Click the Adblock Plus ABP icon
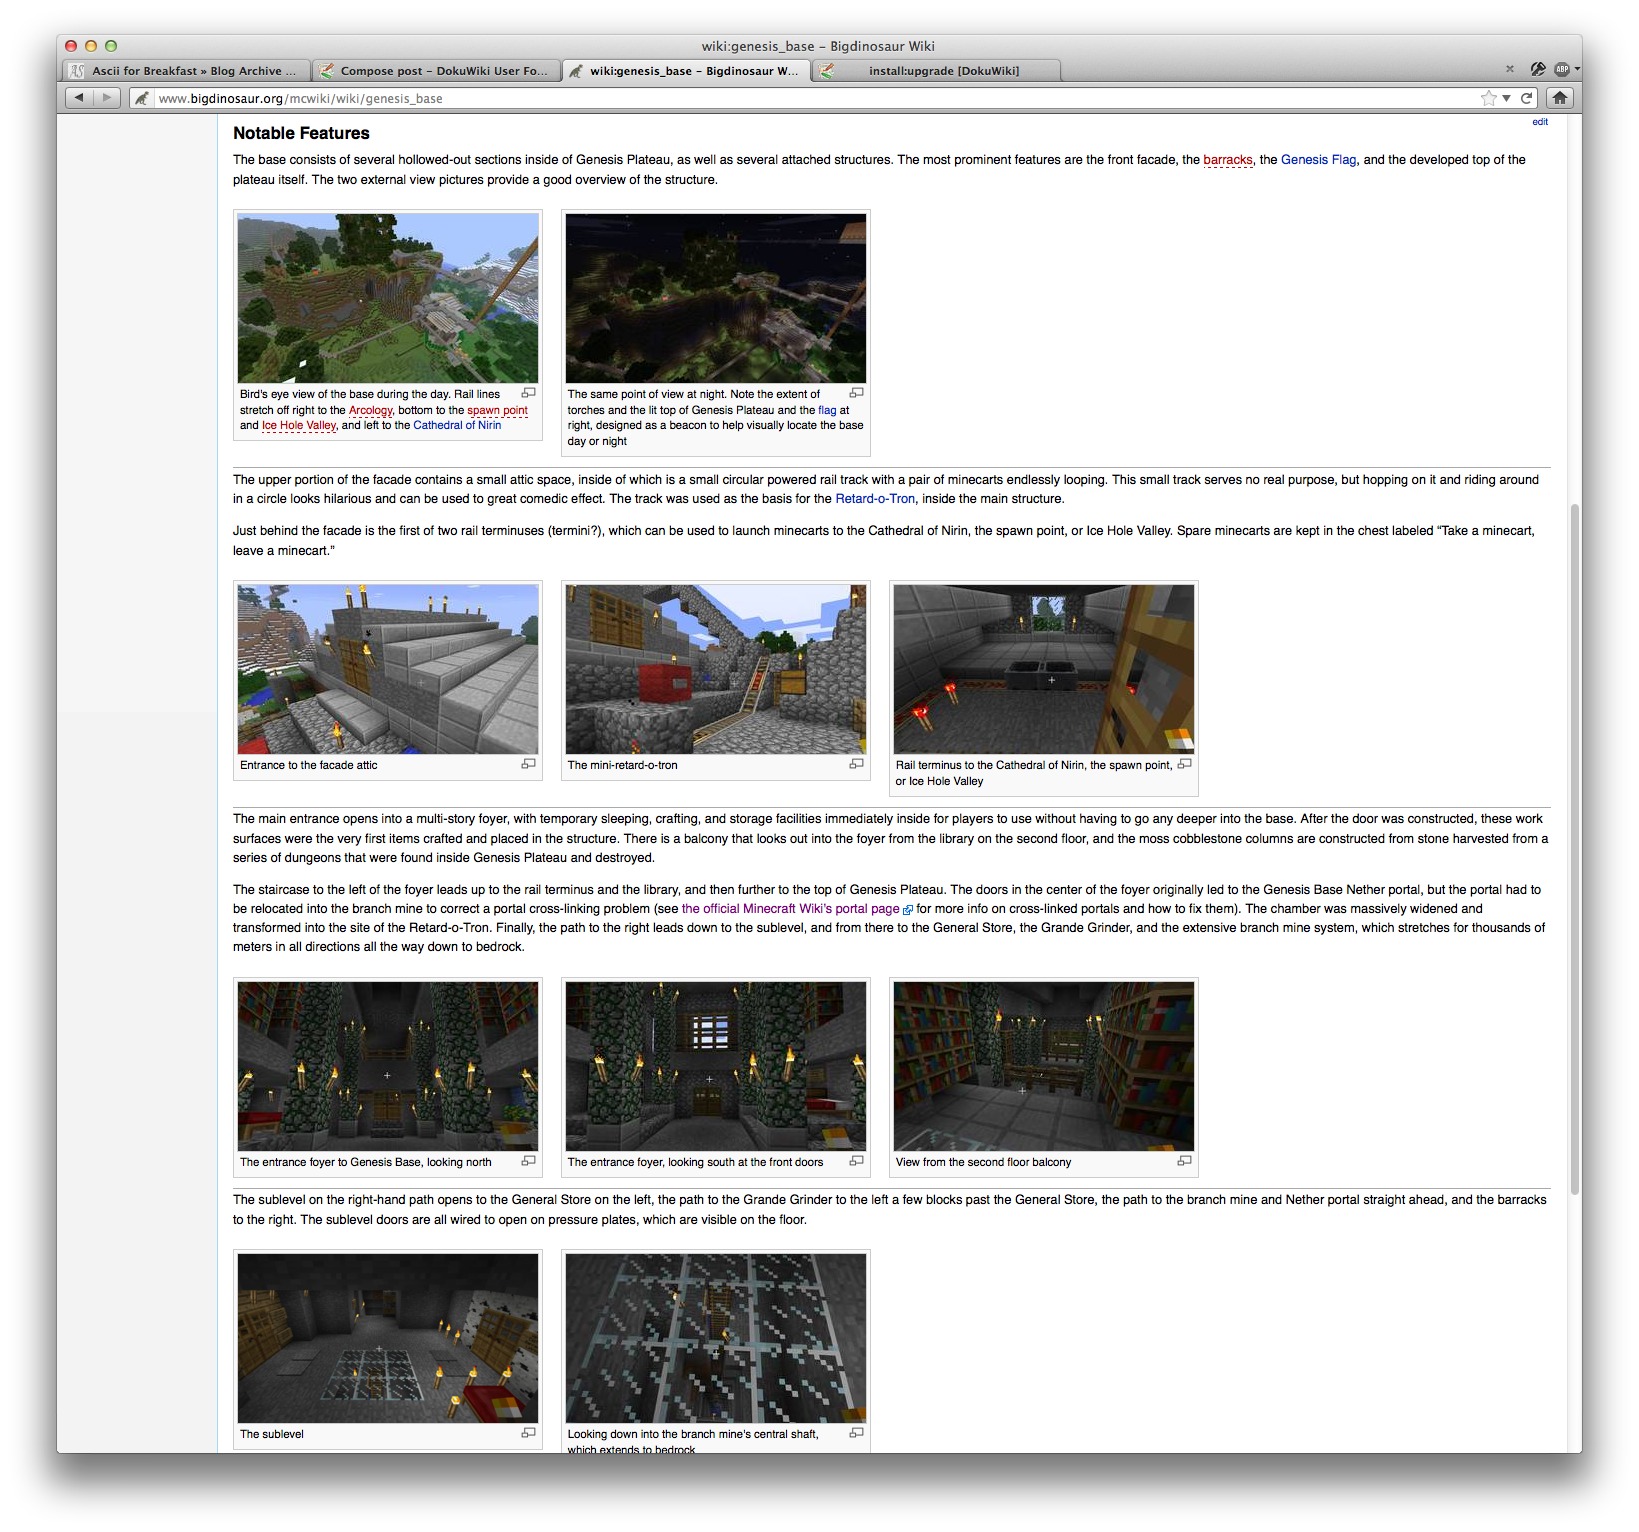Image resolution: width=1639 pixels, height=1532 pixels. (1562, 69)
